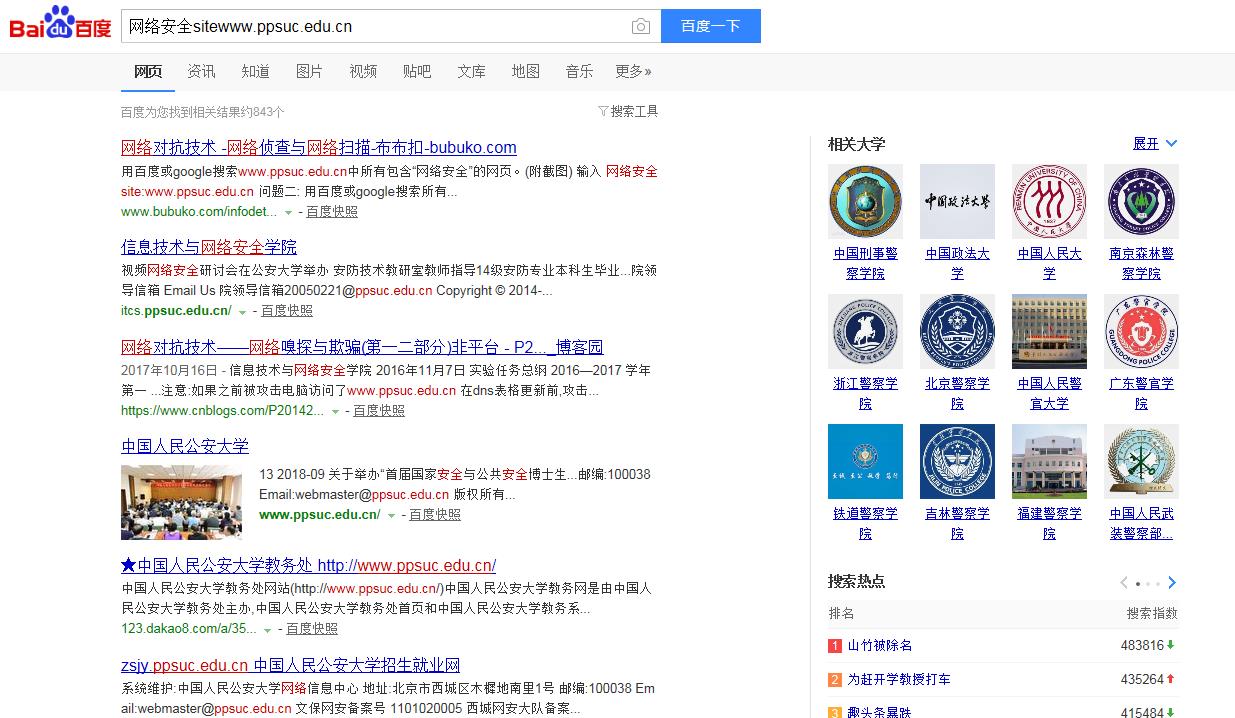1235x718 pixels.
Task: Select the 网页 tab
Action: [x=148, y=71]
